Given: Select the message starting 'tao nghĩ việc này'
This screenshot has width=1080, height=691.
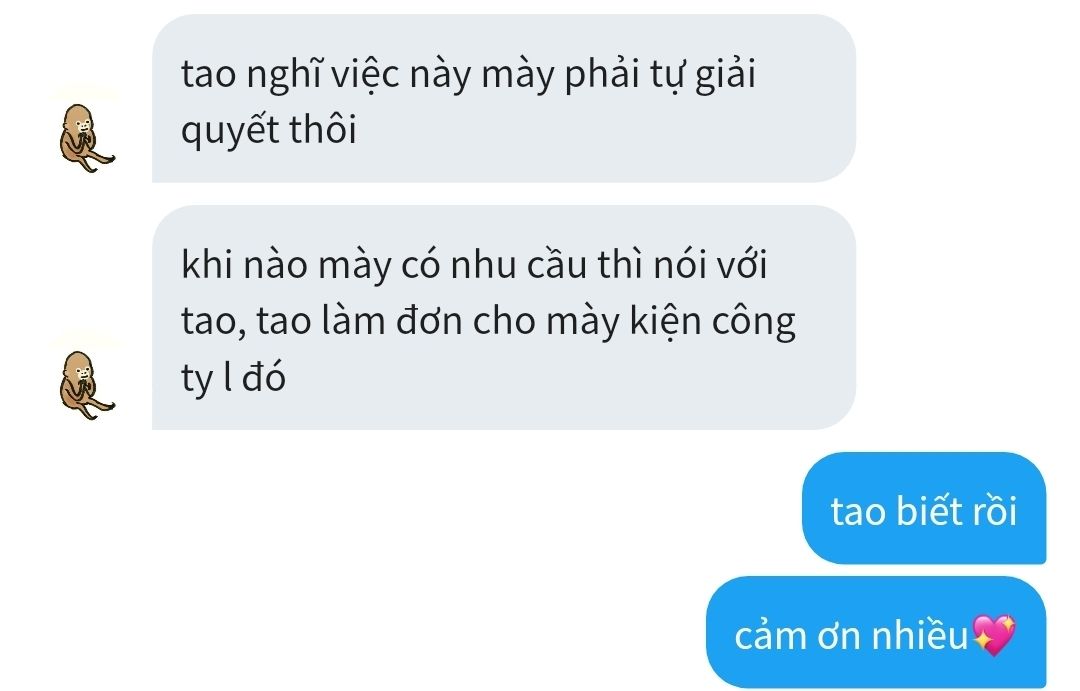Looking at the screenshot, I should [503, 99].
